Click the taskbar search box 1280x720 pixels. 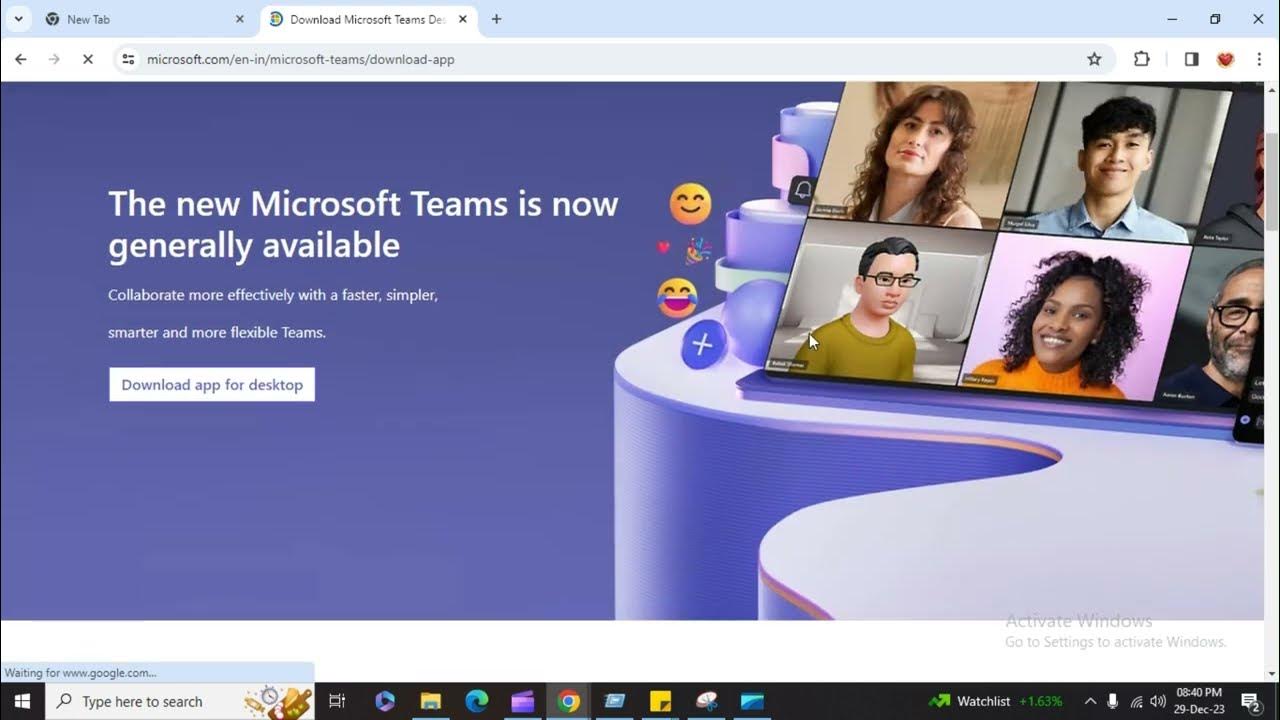[x=180, y=701]
